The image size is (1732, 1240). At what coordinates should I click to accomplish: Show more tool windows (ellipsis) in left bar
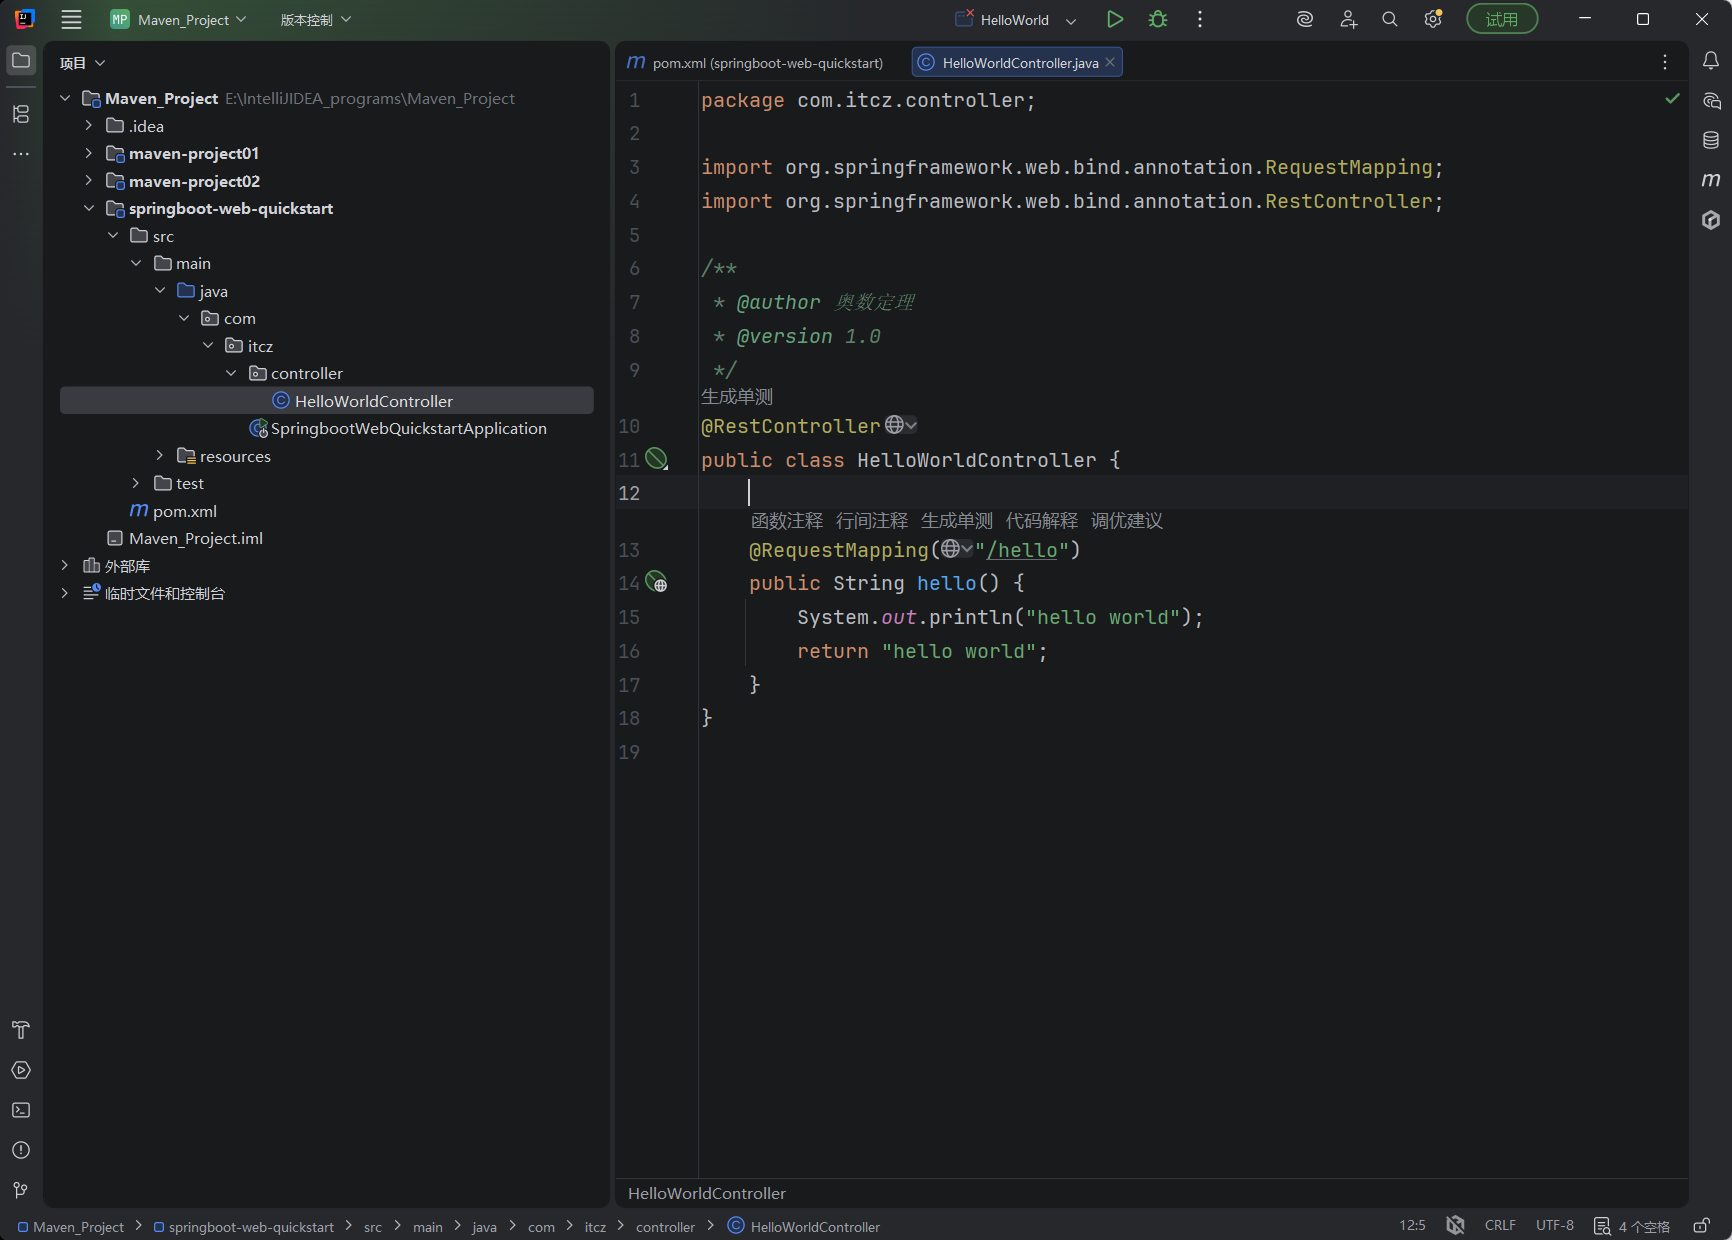click(21, 154)
